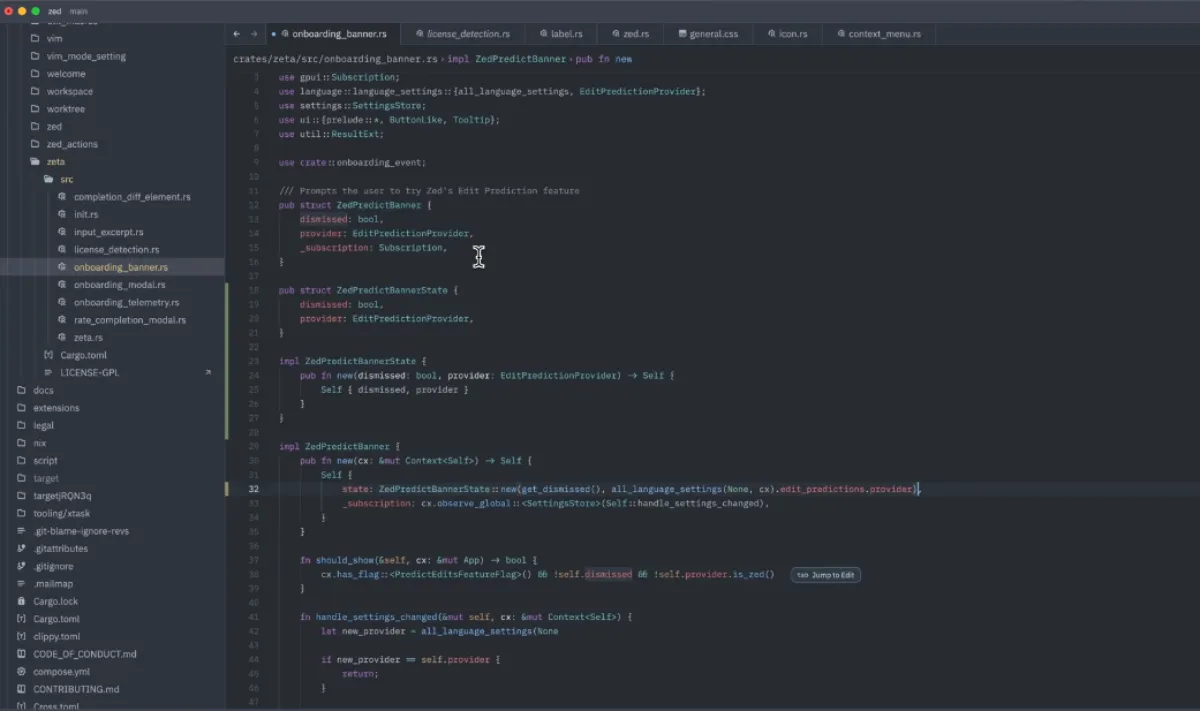Click the main branch label in title bar
Image resolution: width=1200 pixels, height=711 pixels.
coord(79,11)
